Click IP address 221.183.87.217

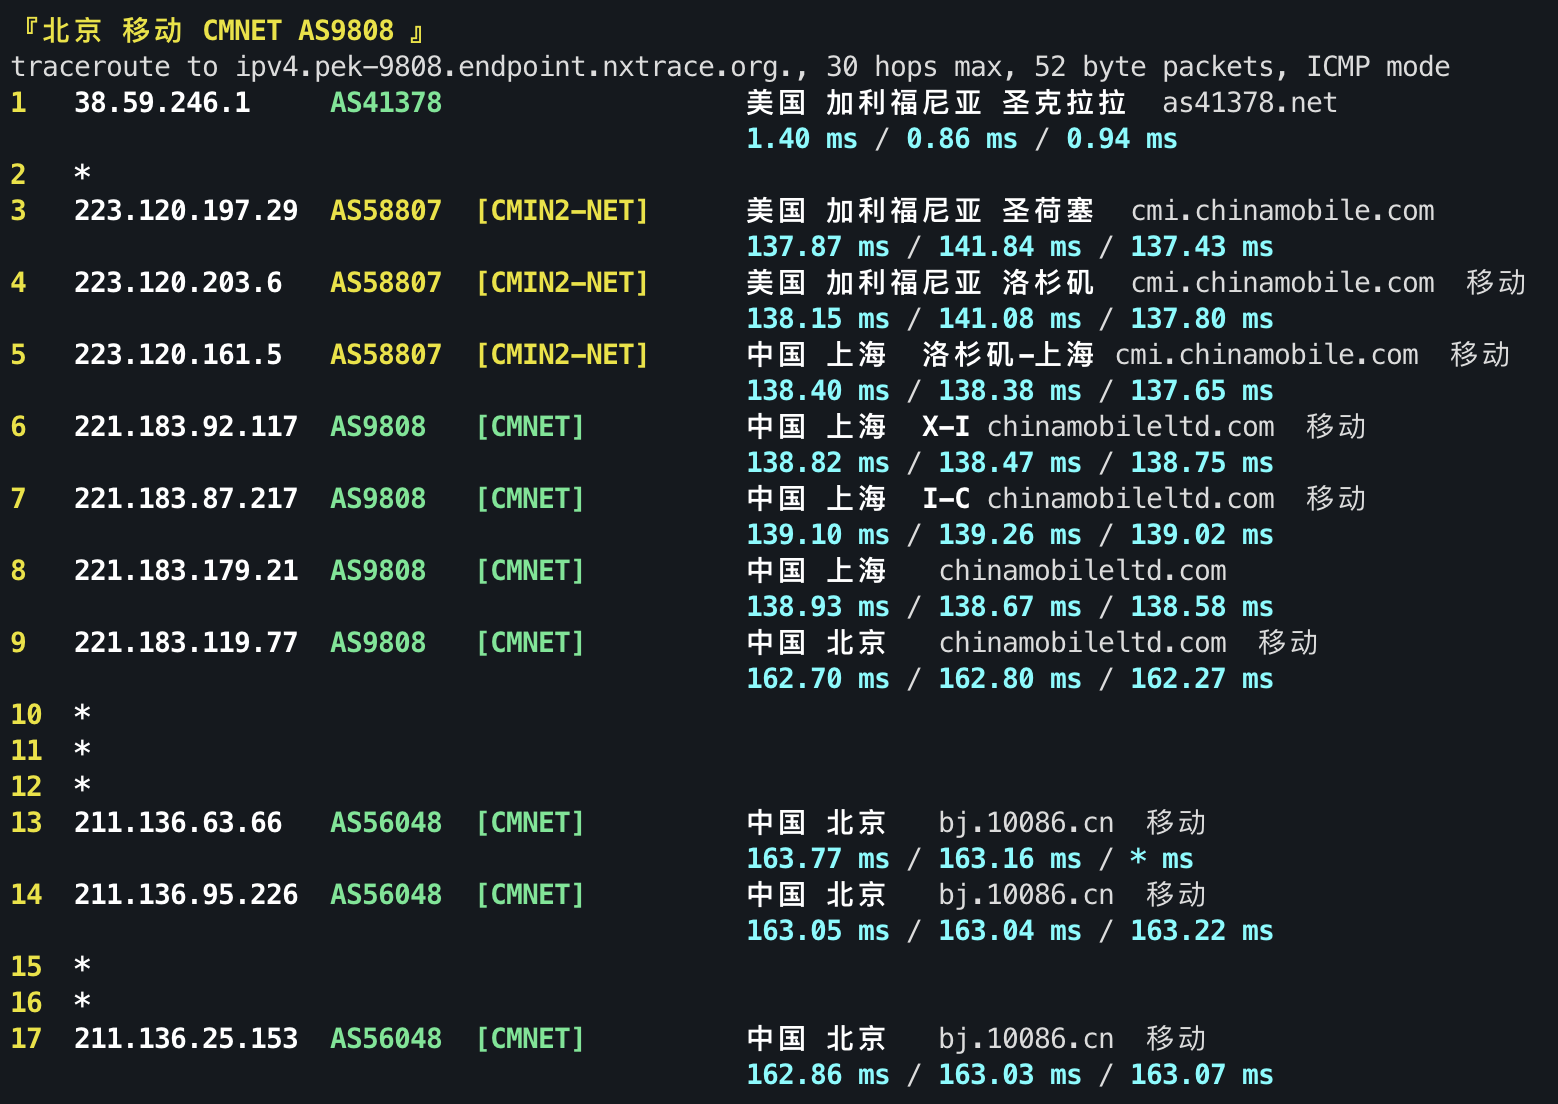(186, 499)
